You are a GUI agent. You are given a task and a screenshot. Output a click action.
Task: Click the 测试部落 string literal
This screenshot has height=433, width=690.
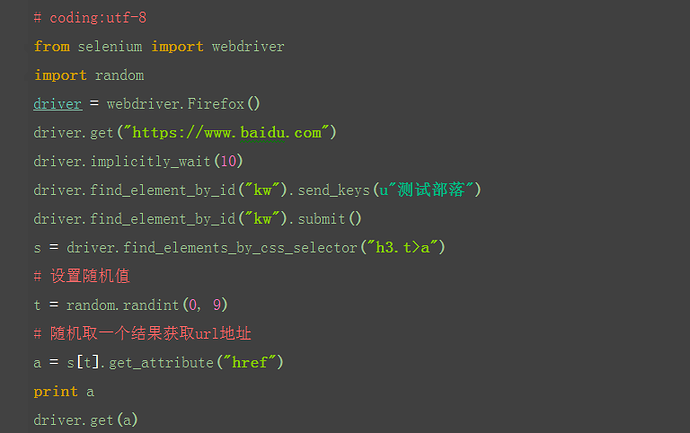point(426,190)
